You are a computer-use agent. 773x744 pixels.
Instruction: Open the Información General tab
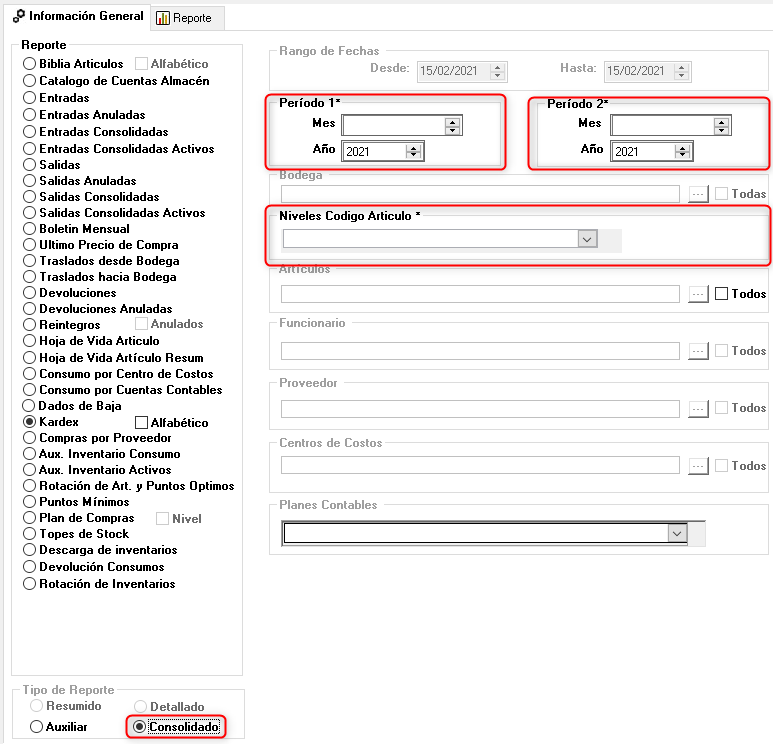78,17
